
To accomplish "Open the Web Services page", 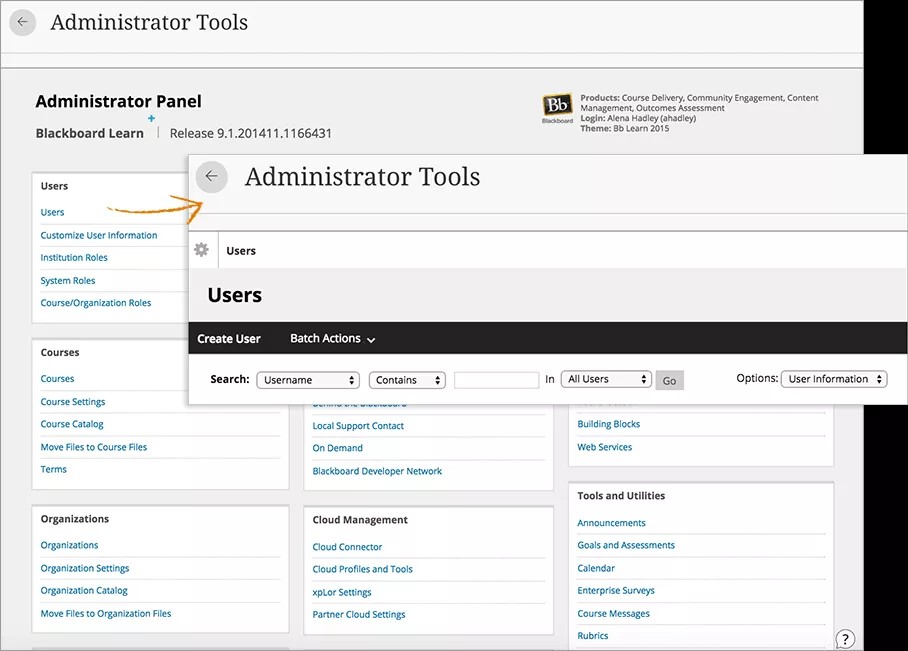I will (x=602, y=447).
